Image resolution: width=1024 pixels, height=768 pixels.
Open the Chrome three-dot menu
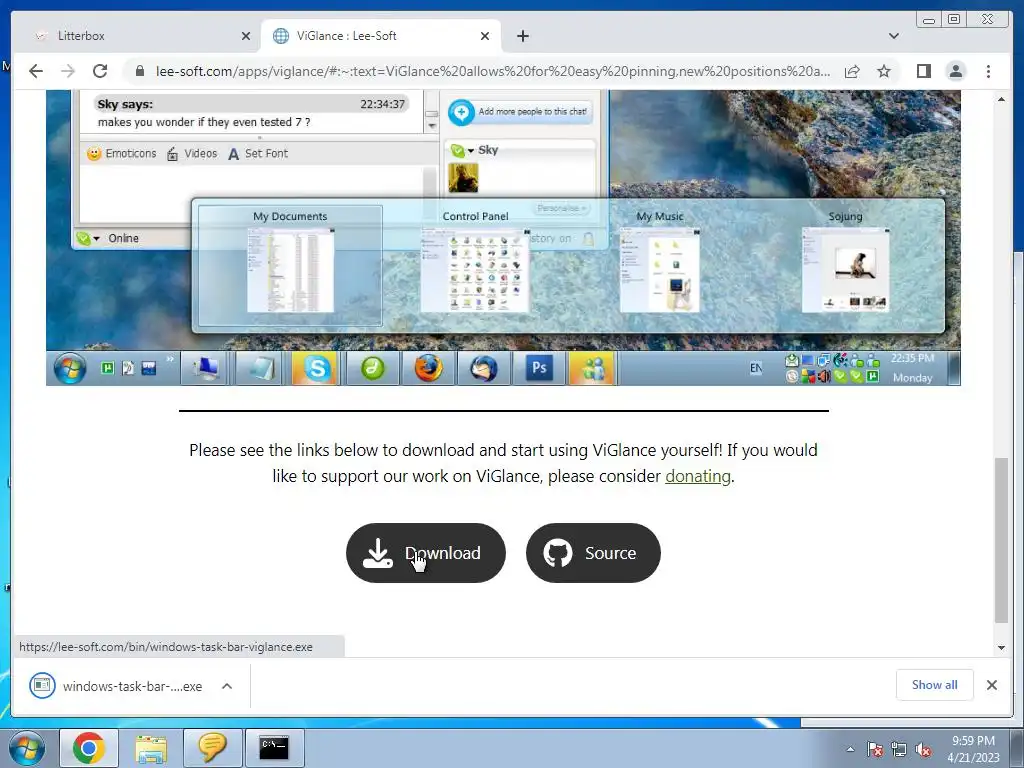pyautogui.click(x=988, y=71)
